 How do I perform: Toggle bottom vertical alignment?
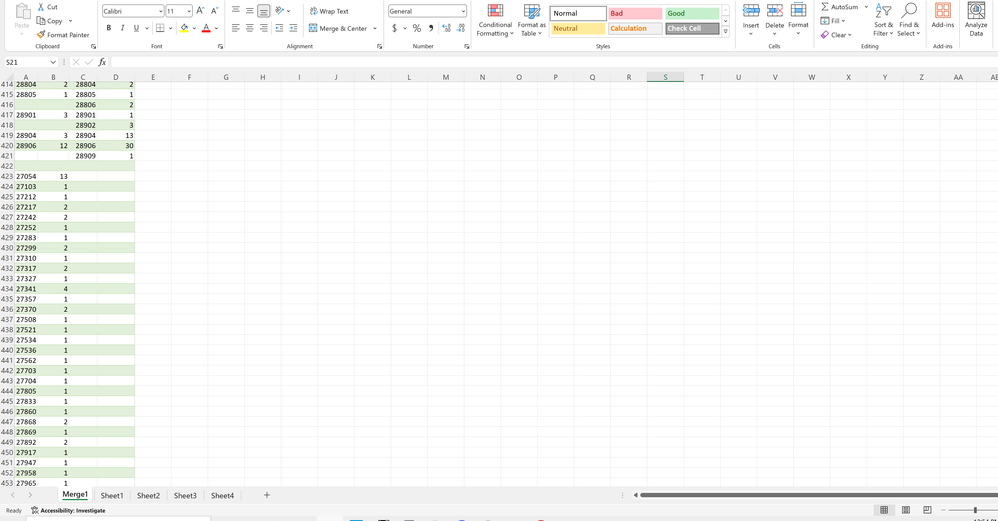[264, 11]
